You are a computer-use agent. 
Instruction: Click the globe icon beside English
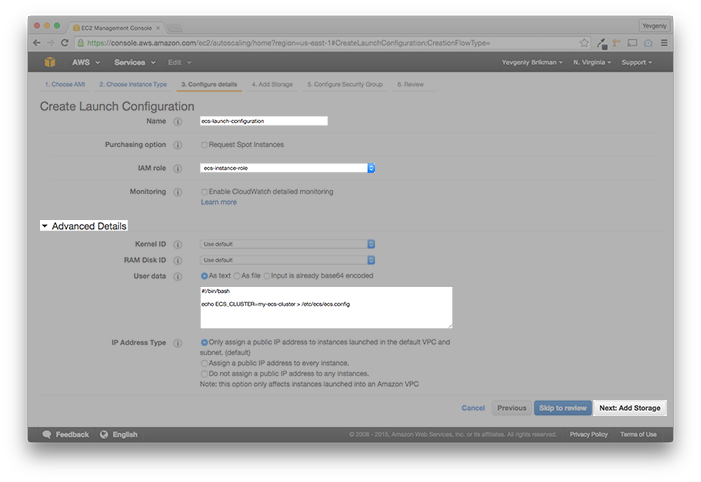coord(104,434)
